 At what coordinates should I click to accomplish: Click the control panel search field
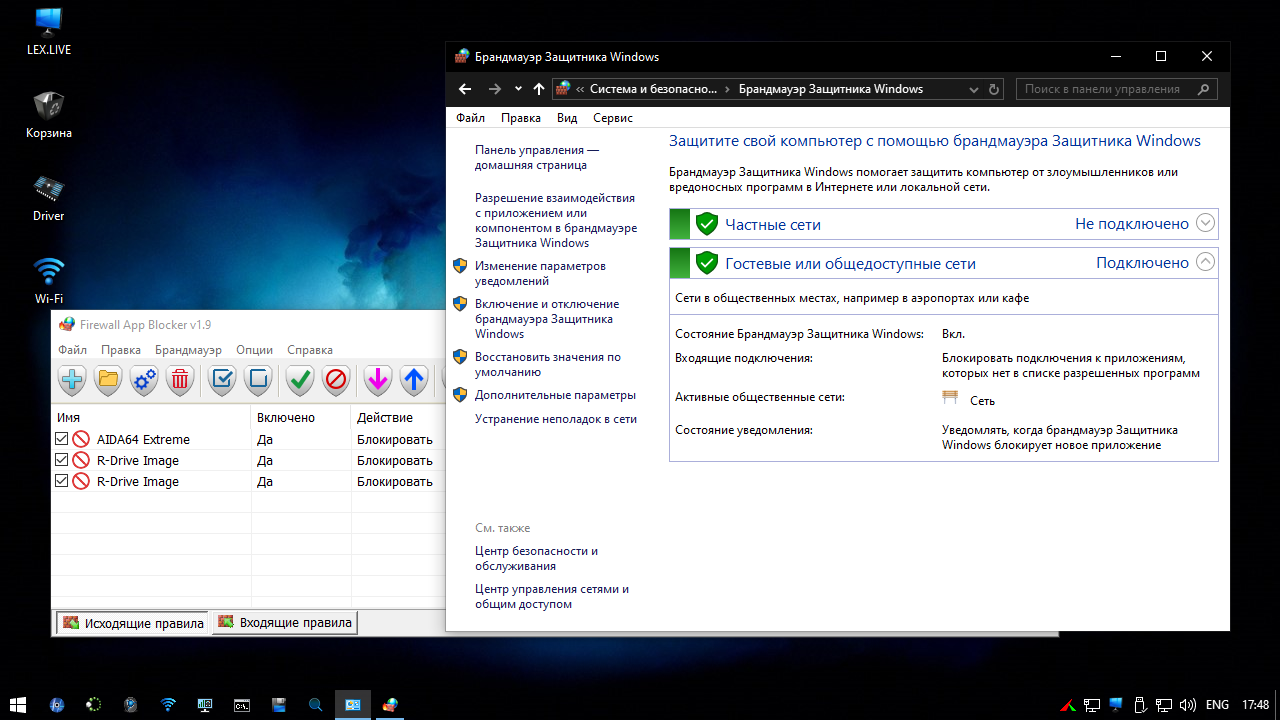pyautogui.click(x=1105, y=89)
